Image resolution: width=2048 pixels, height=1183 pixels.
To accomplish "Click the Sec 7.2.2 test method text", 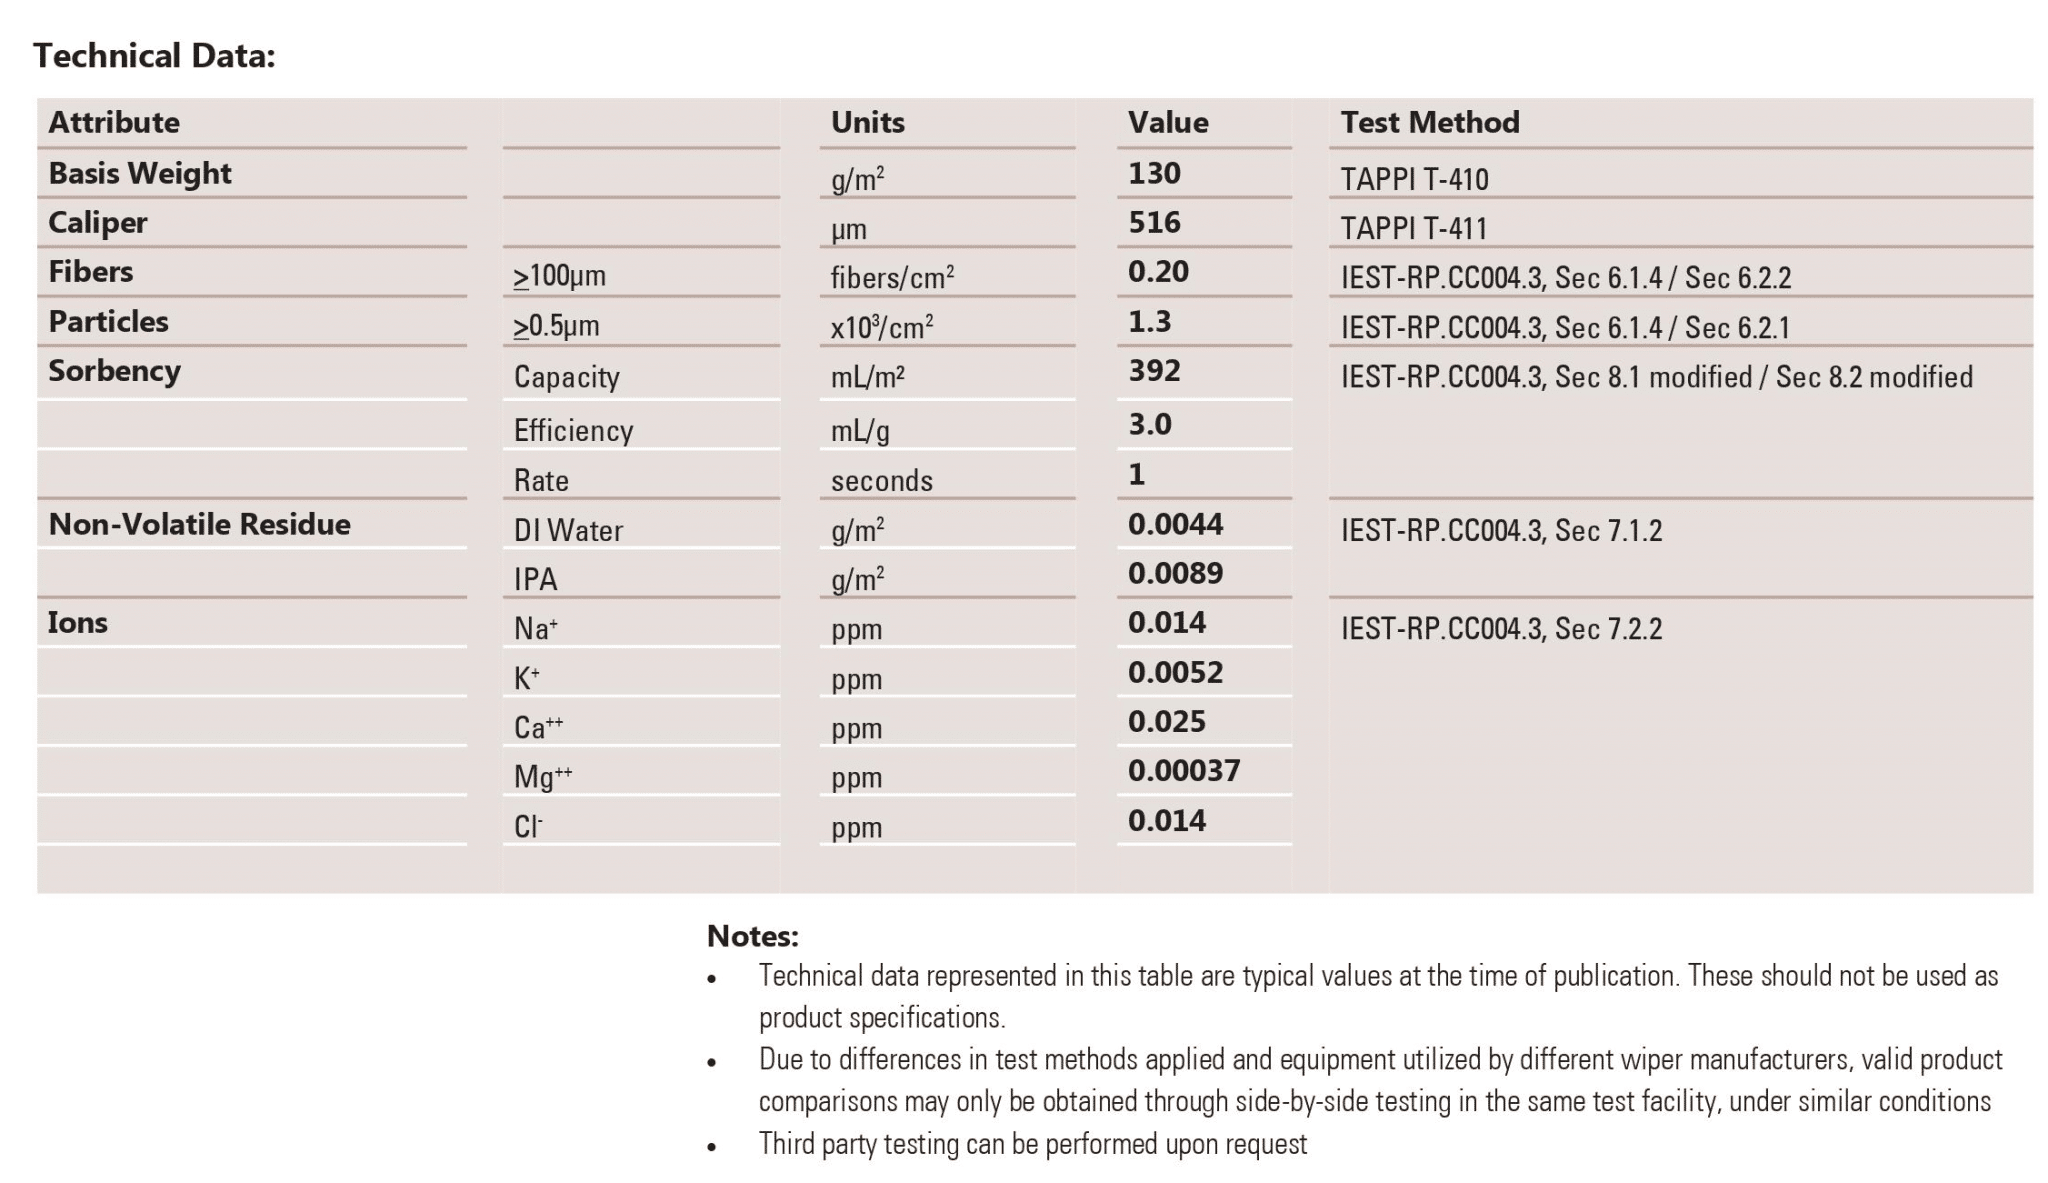I will point(1501,628).
